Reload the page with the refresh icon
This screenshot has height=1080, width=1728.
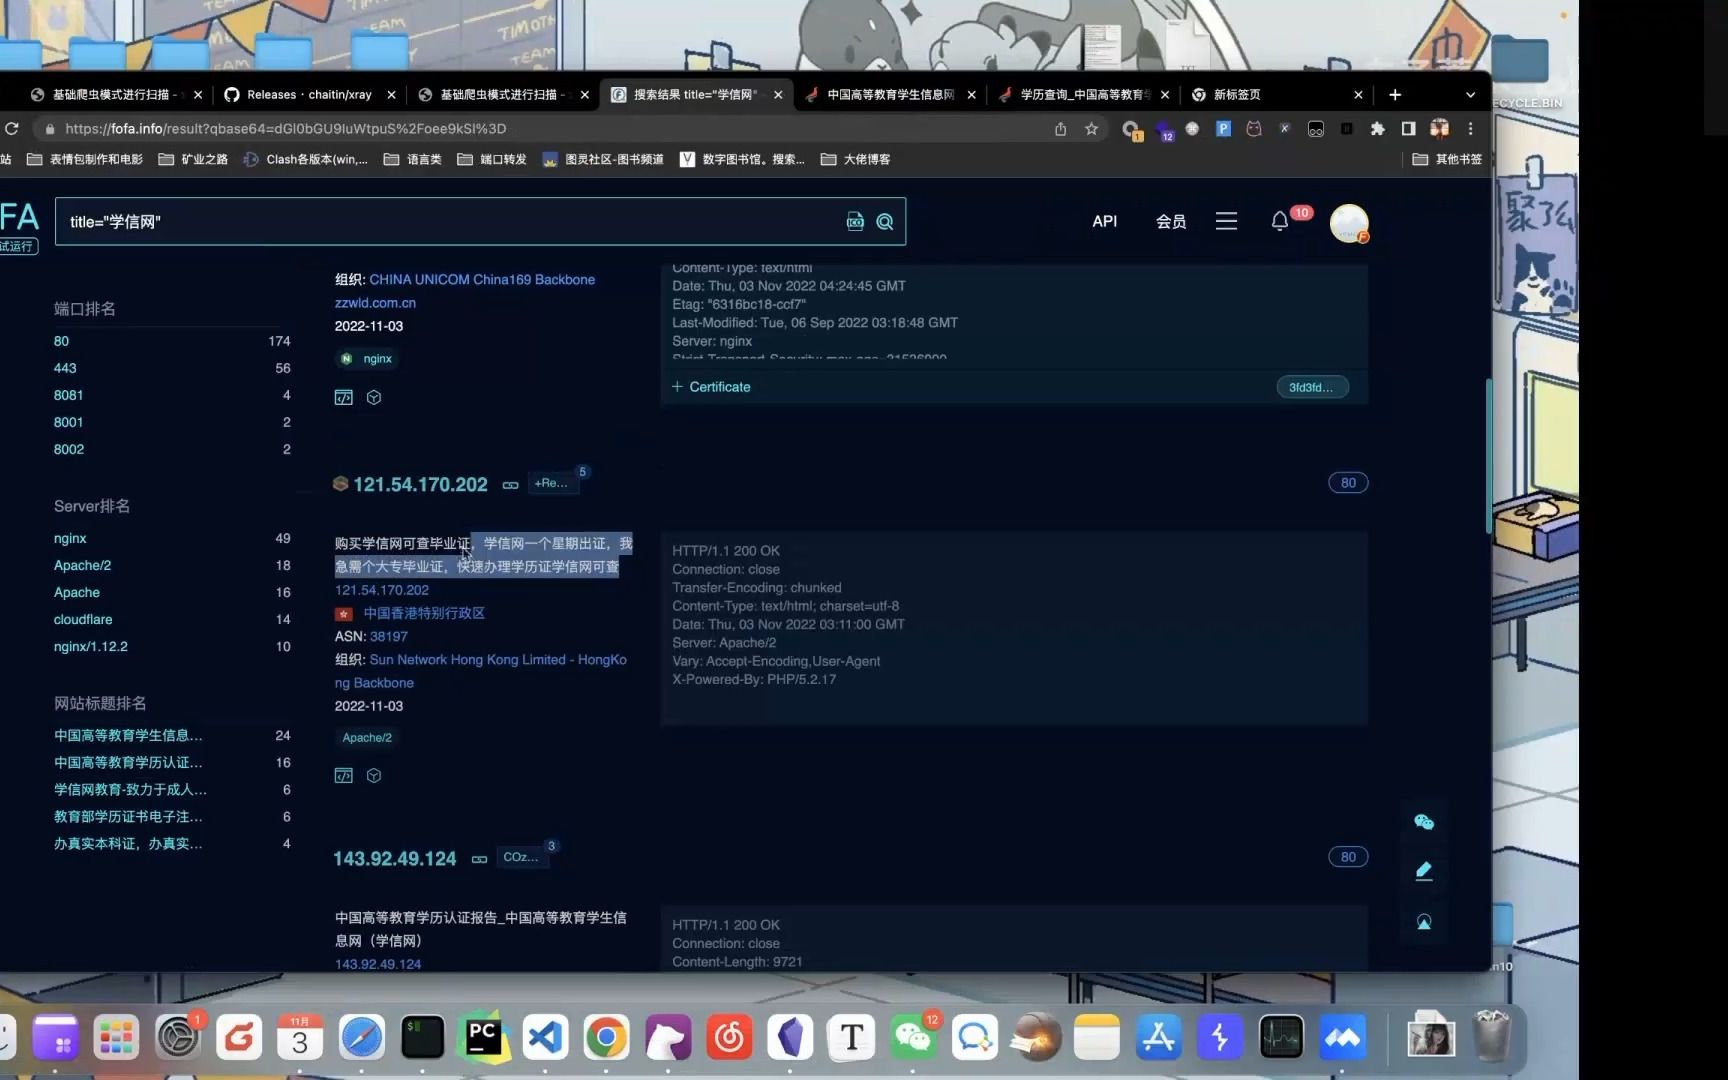tap(12, 129)
